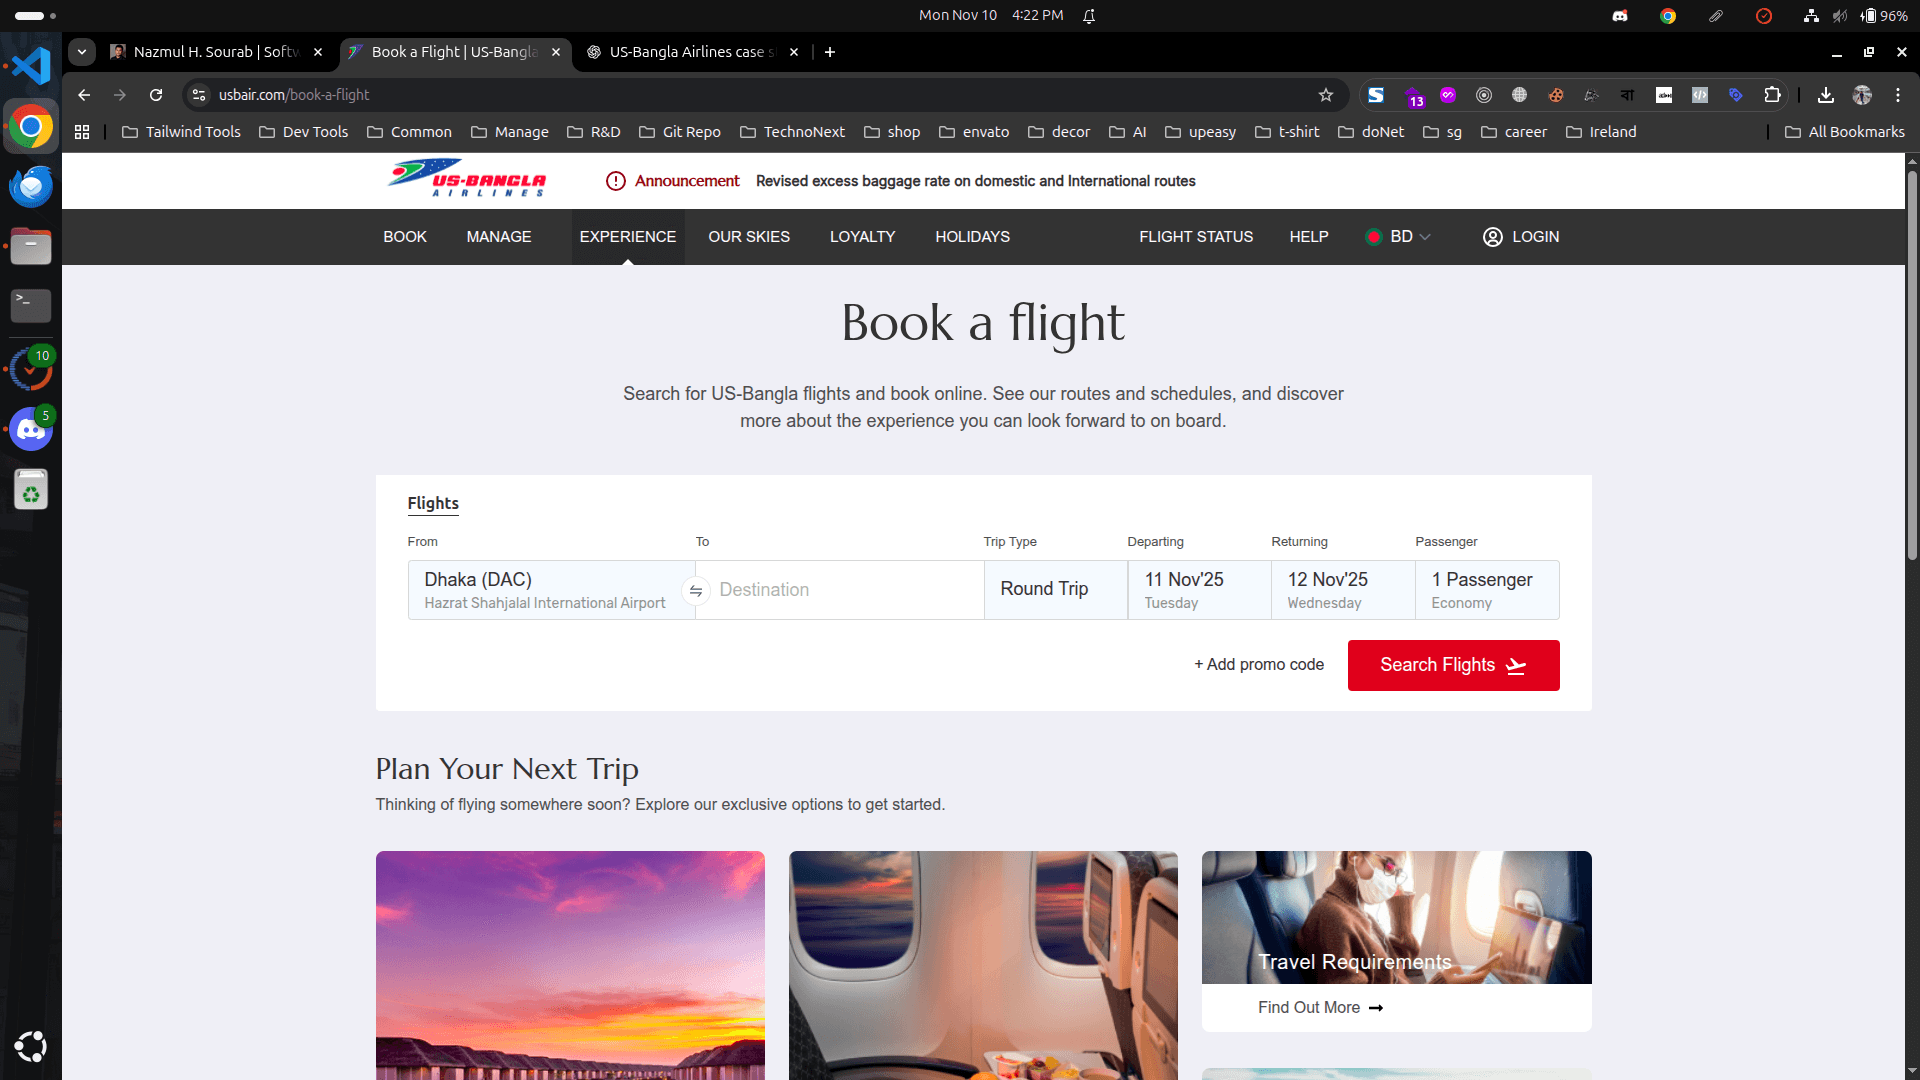Screen dimensions: 1920x1080
Task: Open the Chrome three-dot menu
Action: 1898,95
